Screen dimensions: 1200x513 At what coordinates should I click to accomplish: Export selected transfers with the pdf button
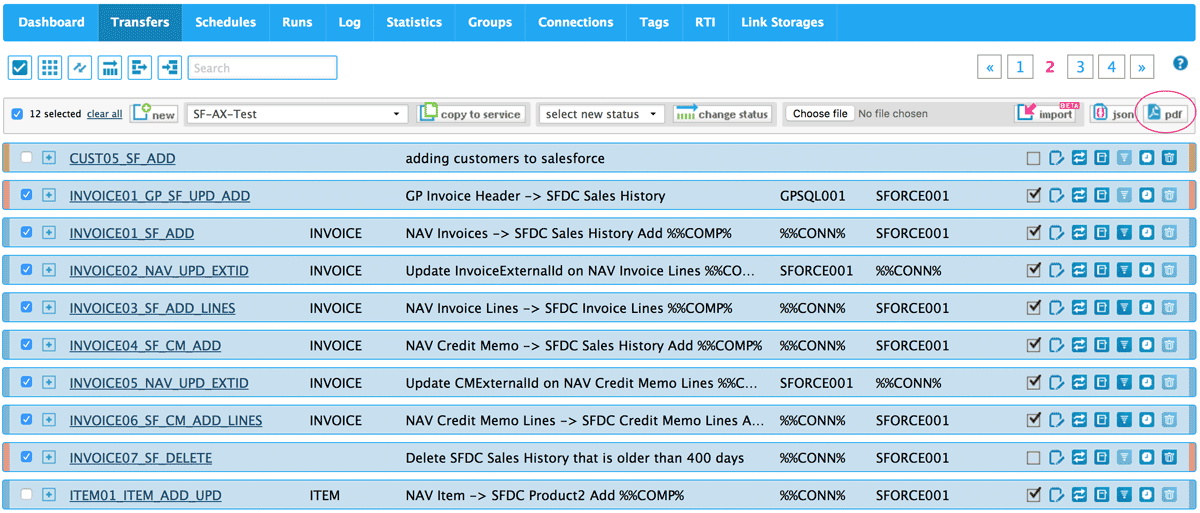(x=1165, y=114)
